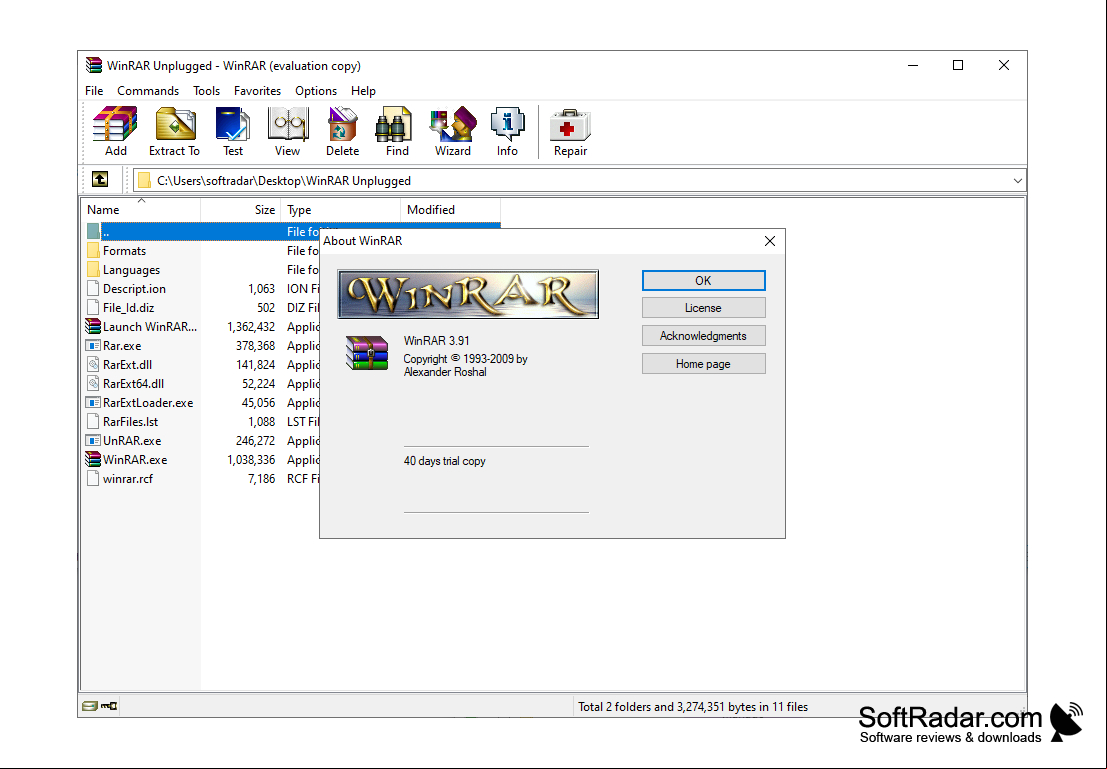Sort by the Type column header
The width and height of the screenshot is (1107, 769).
(340, 210)
